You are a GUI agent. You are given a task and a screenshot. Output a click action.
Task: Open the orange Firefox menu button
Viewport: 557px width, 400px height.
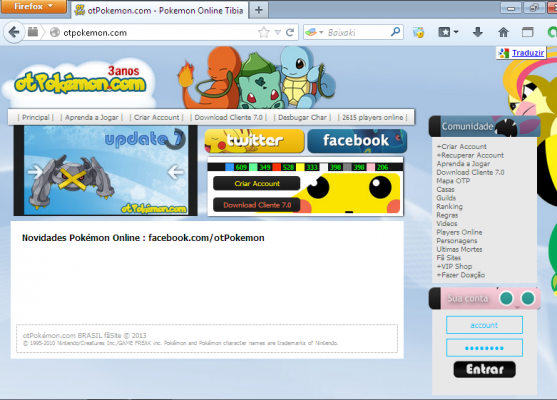point(33,6)
